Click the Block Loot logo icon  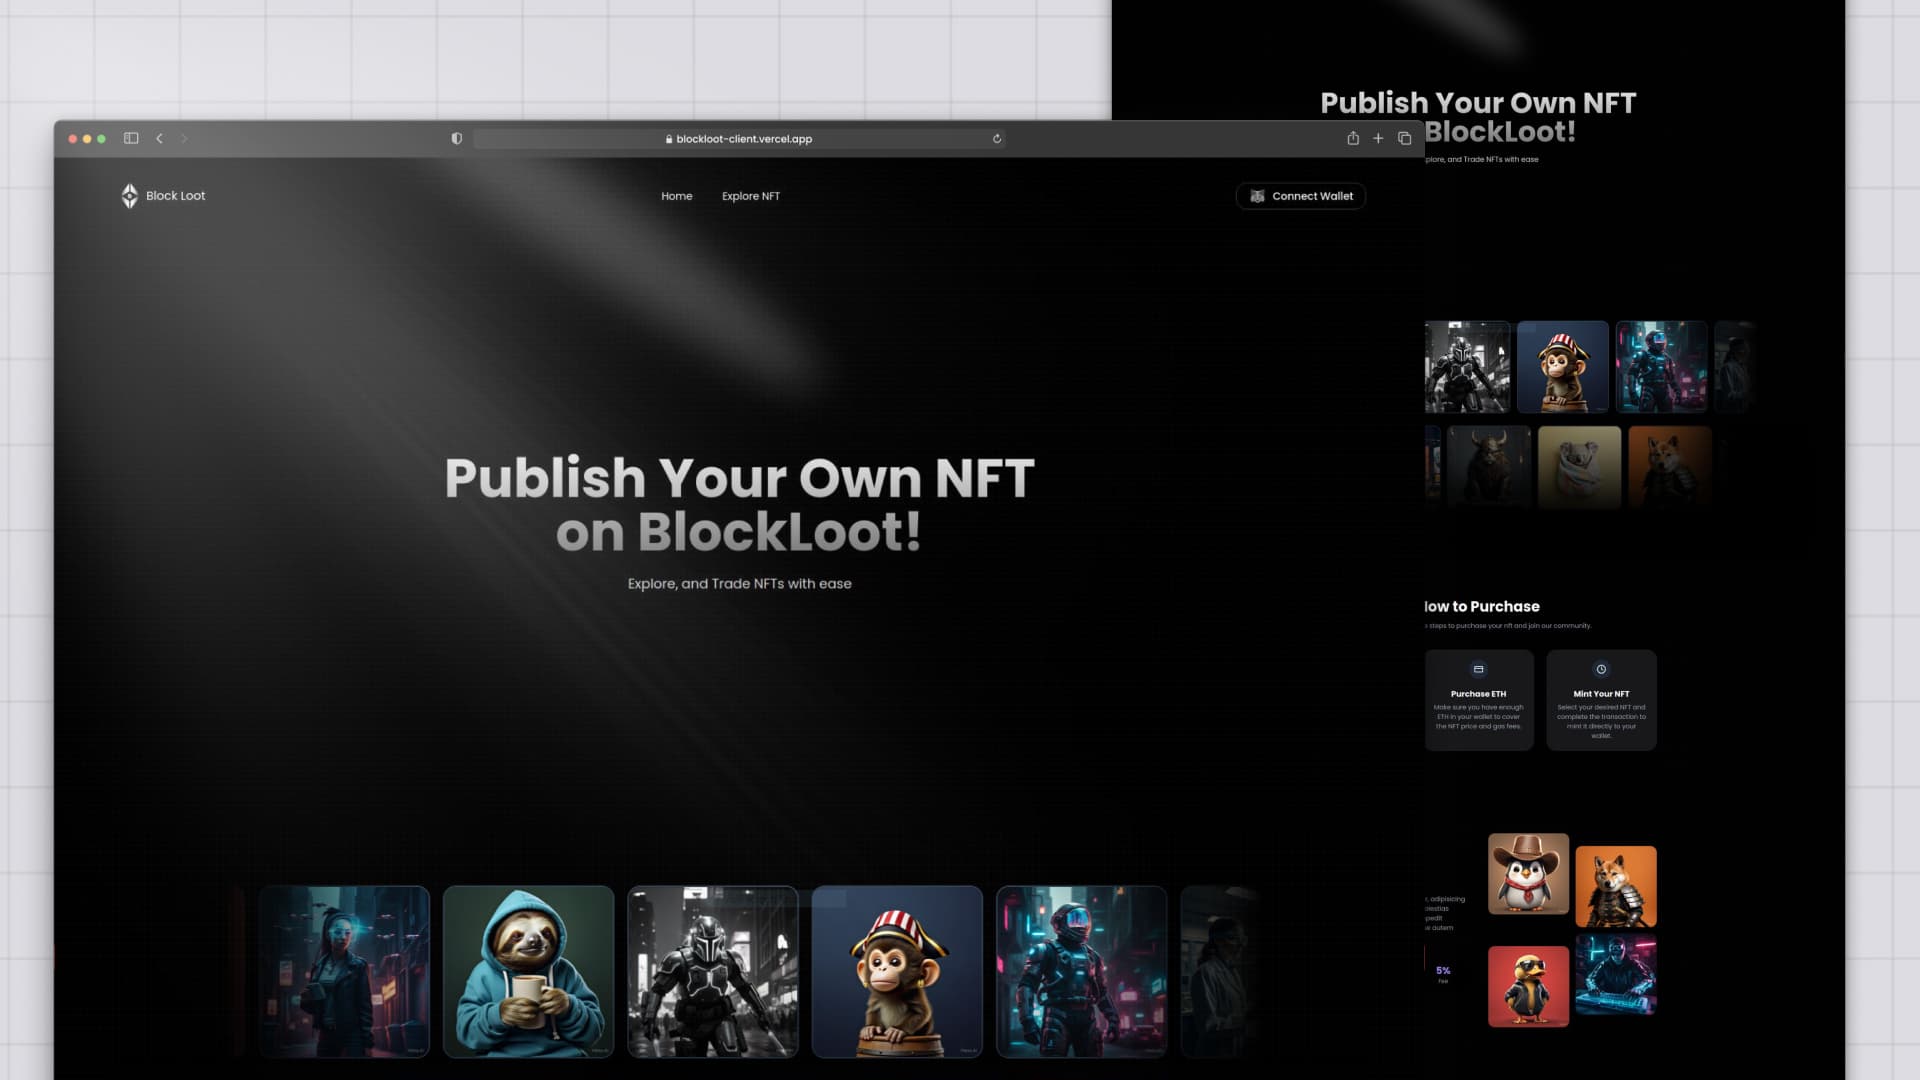click(127, 196)
